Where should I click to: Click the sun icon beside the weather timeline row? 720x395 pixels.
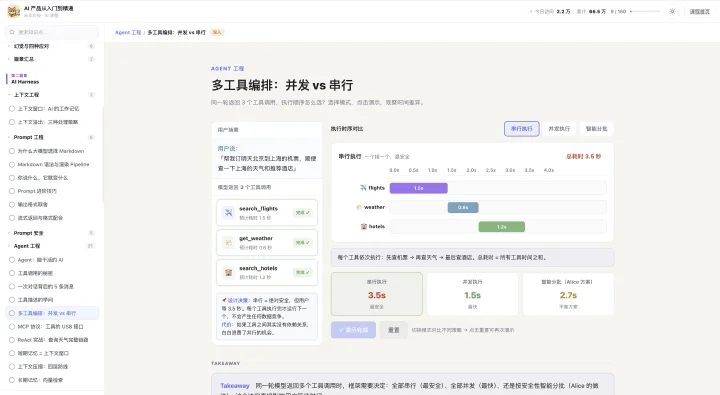click(x=359, y=207)
